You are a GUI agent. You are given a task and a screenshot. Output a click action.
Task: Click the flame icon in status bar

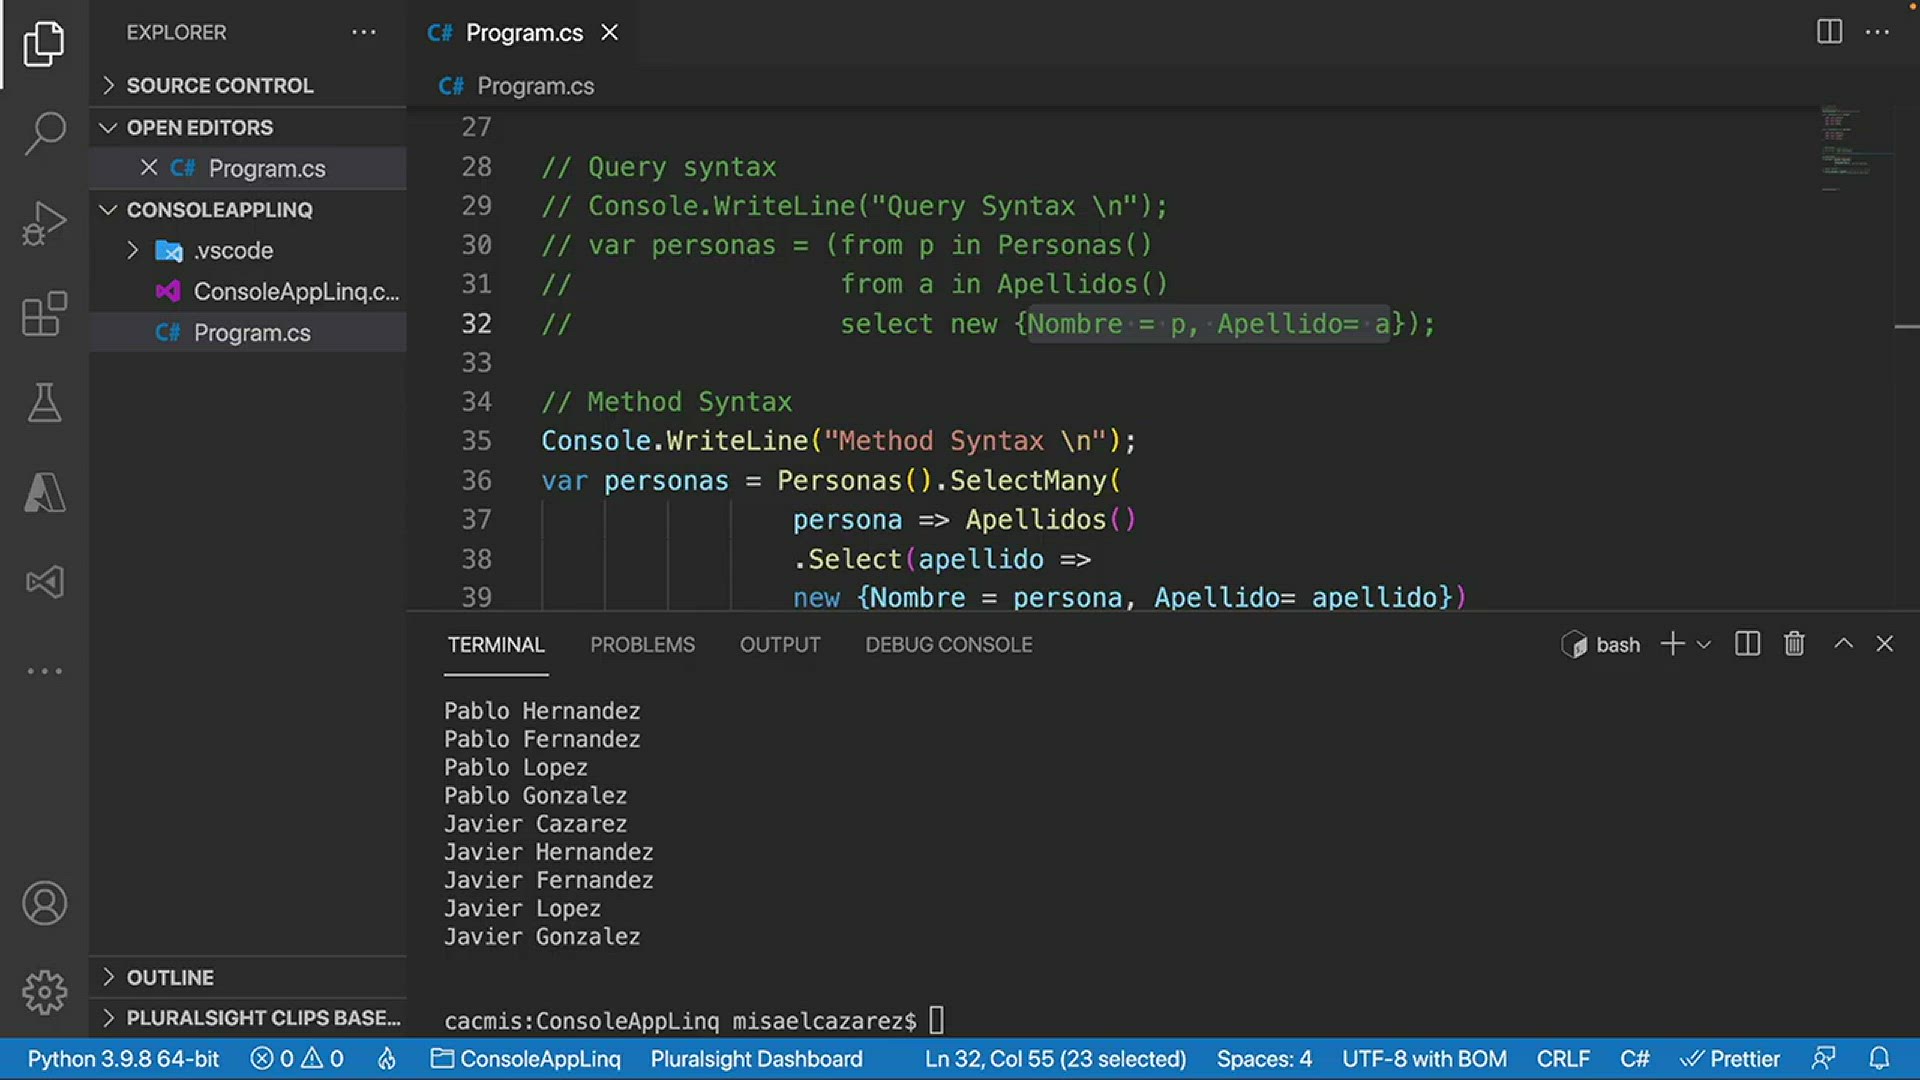tap(387, 1058)
